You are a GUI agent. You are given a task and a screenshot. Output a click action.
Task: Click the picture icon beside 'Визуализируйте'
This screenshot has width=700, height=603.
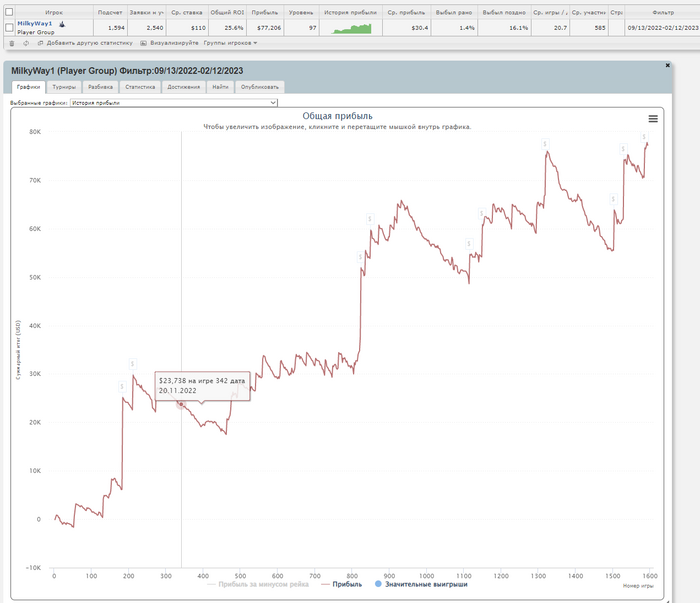143,43
